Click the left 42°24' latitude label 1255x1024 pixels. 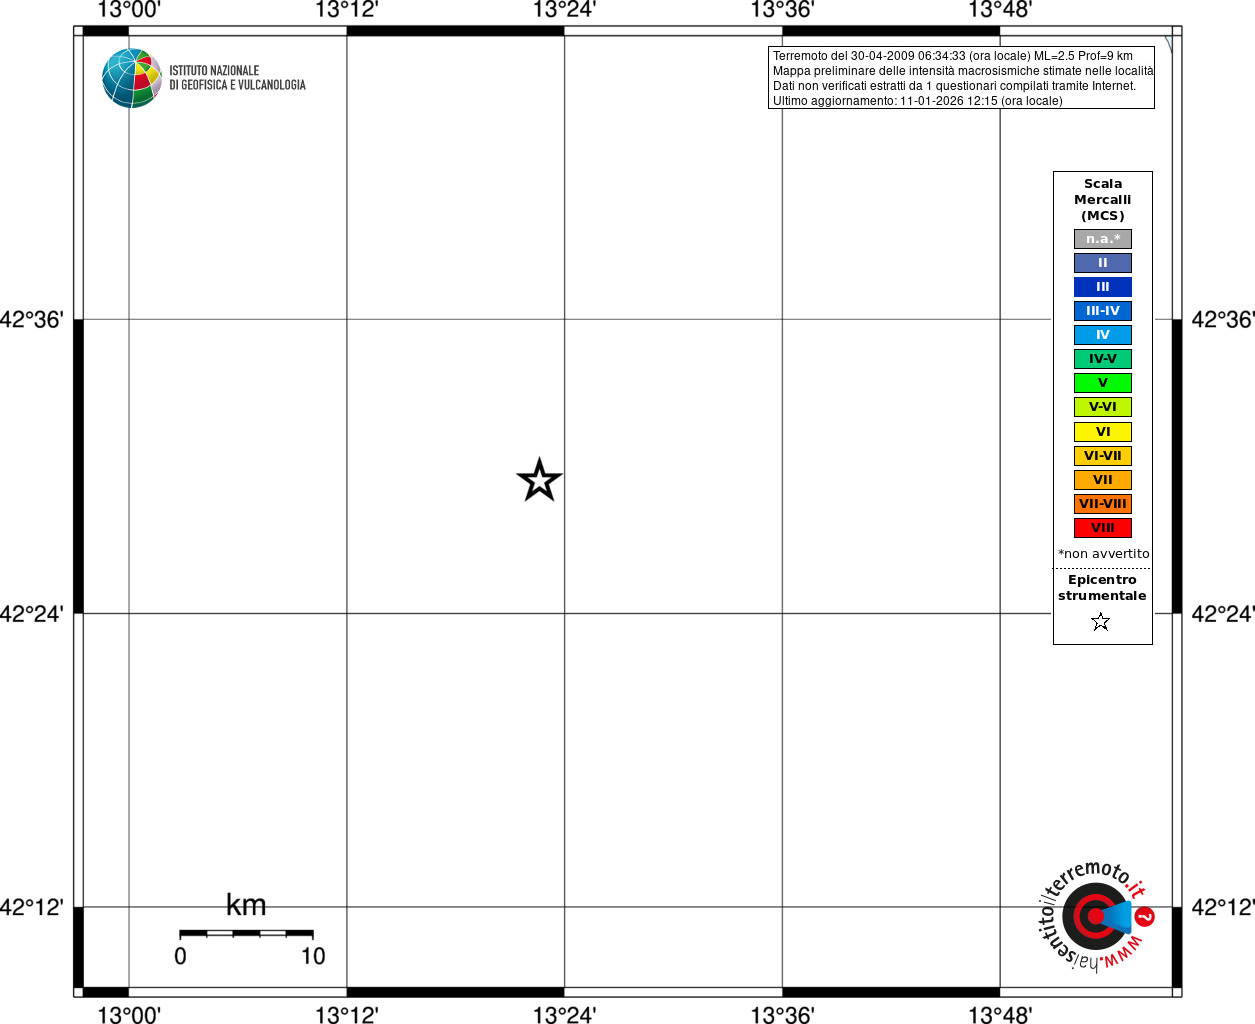(31, 614)
